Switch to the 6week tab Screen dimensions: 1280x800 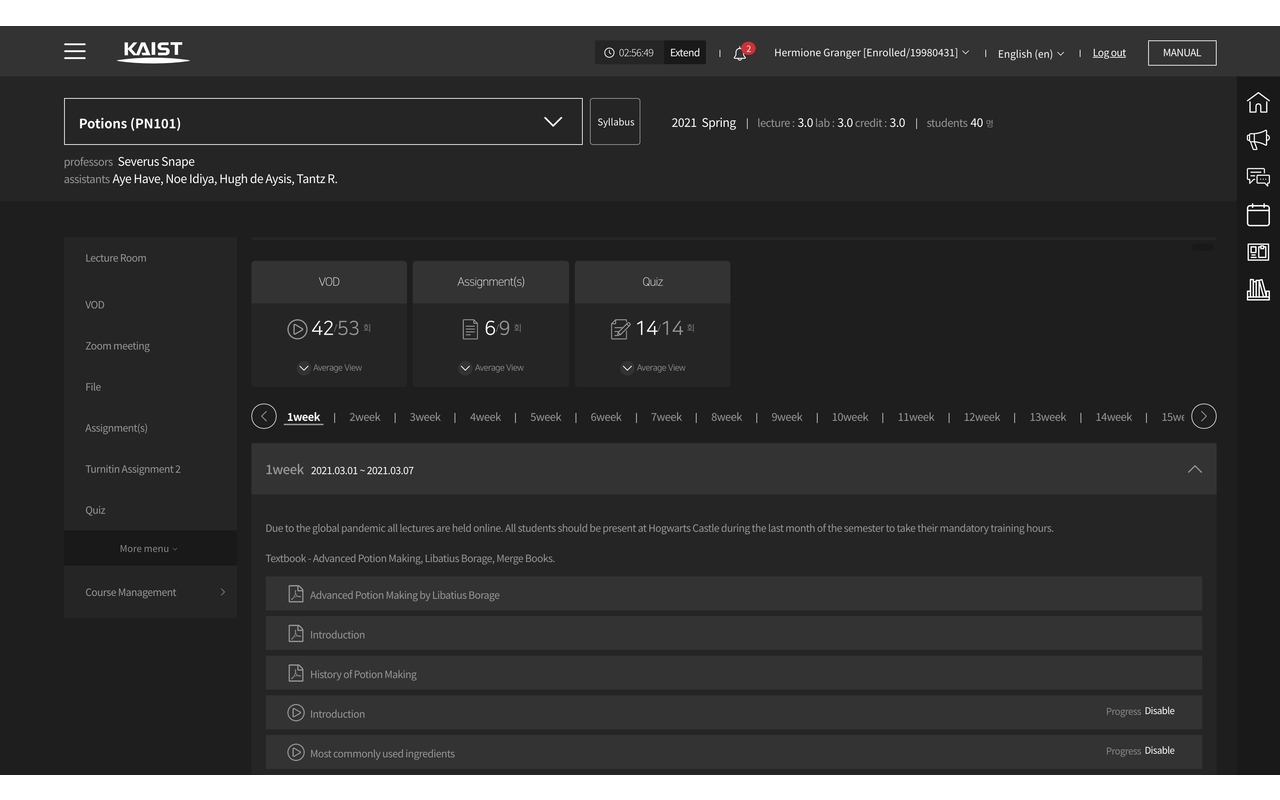point(606,417)
